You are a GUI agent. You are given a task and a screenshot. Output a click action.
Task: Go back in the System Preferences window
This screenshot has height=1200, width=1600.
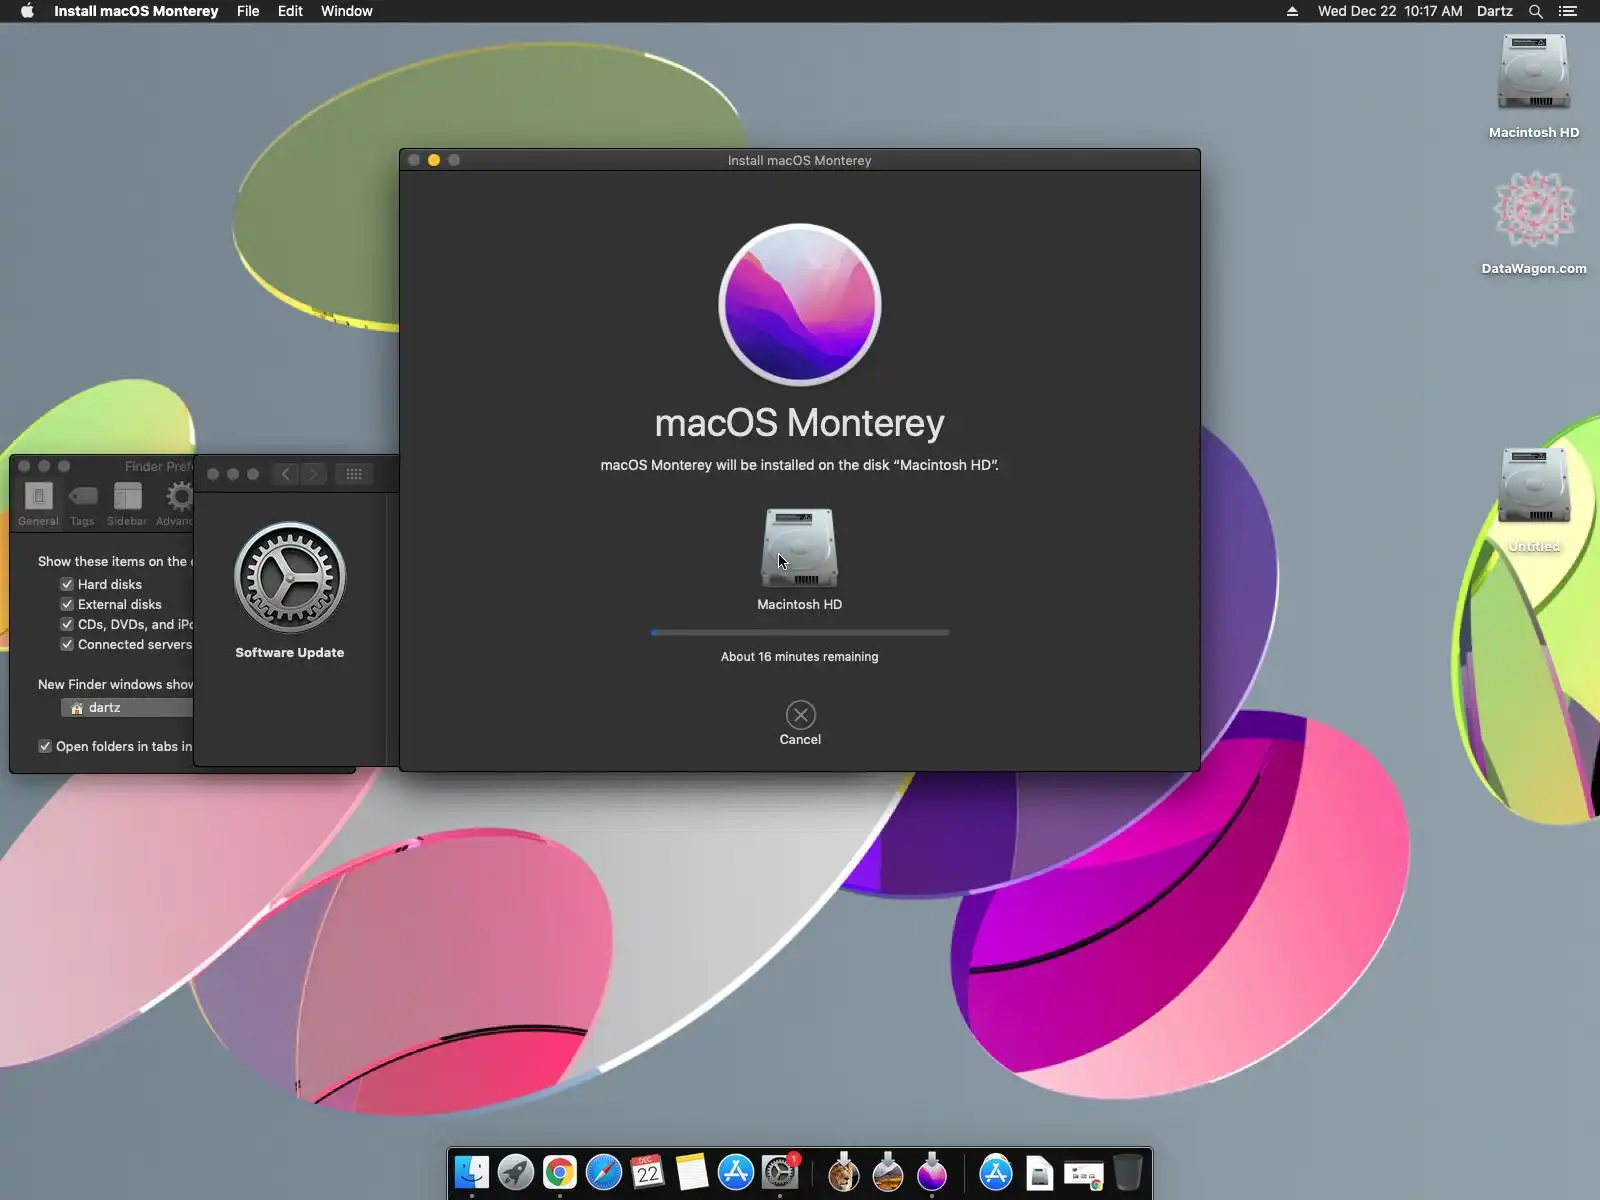[286, 474]
